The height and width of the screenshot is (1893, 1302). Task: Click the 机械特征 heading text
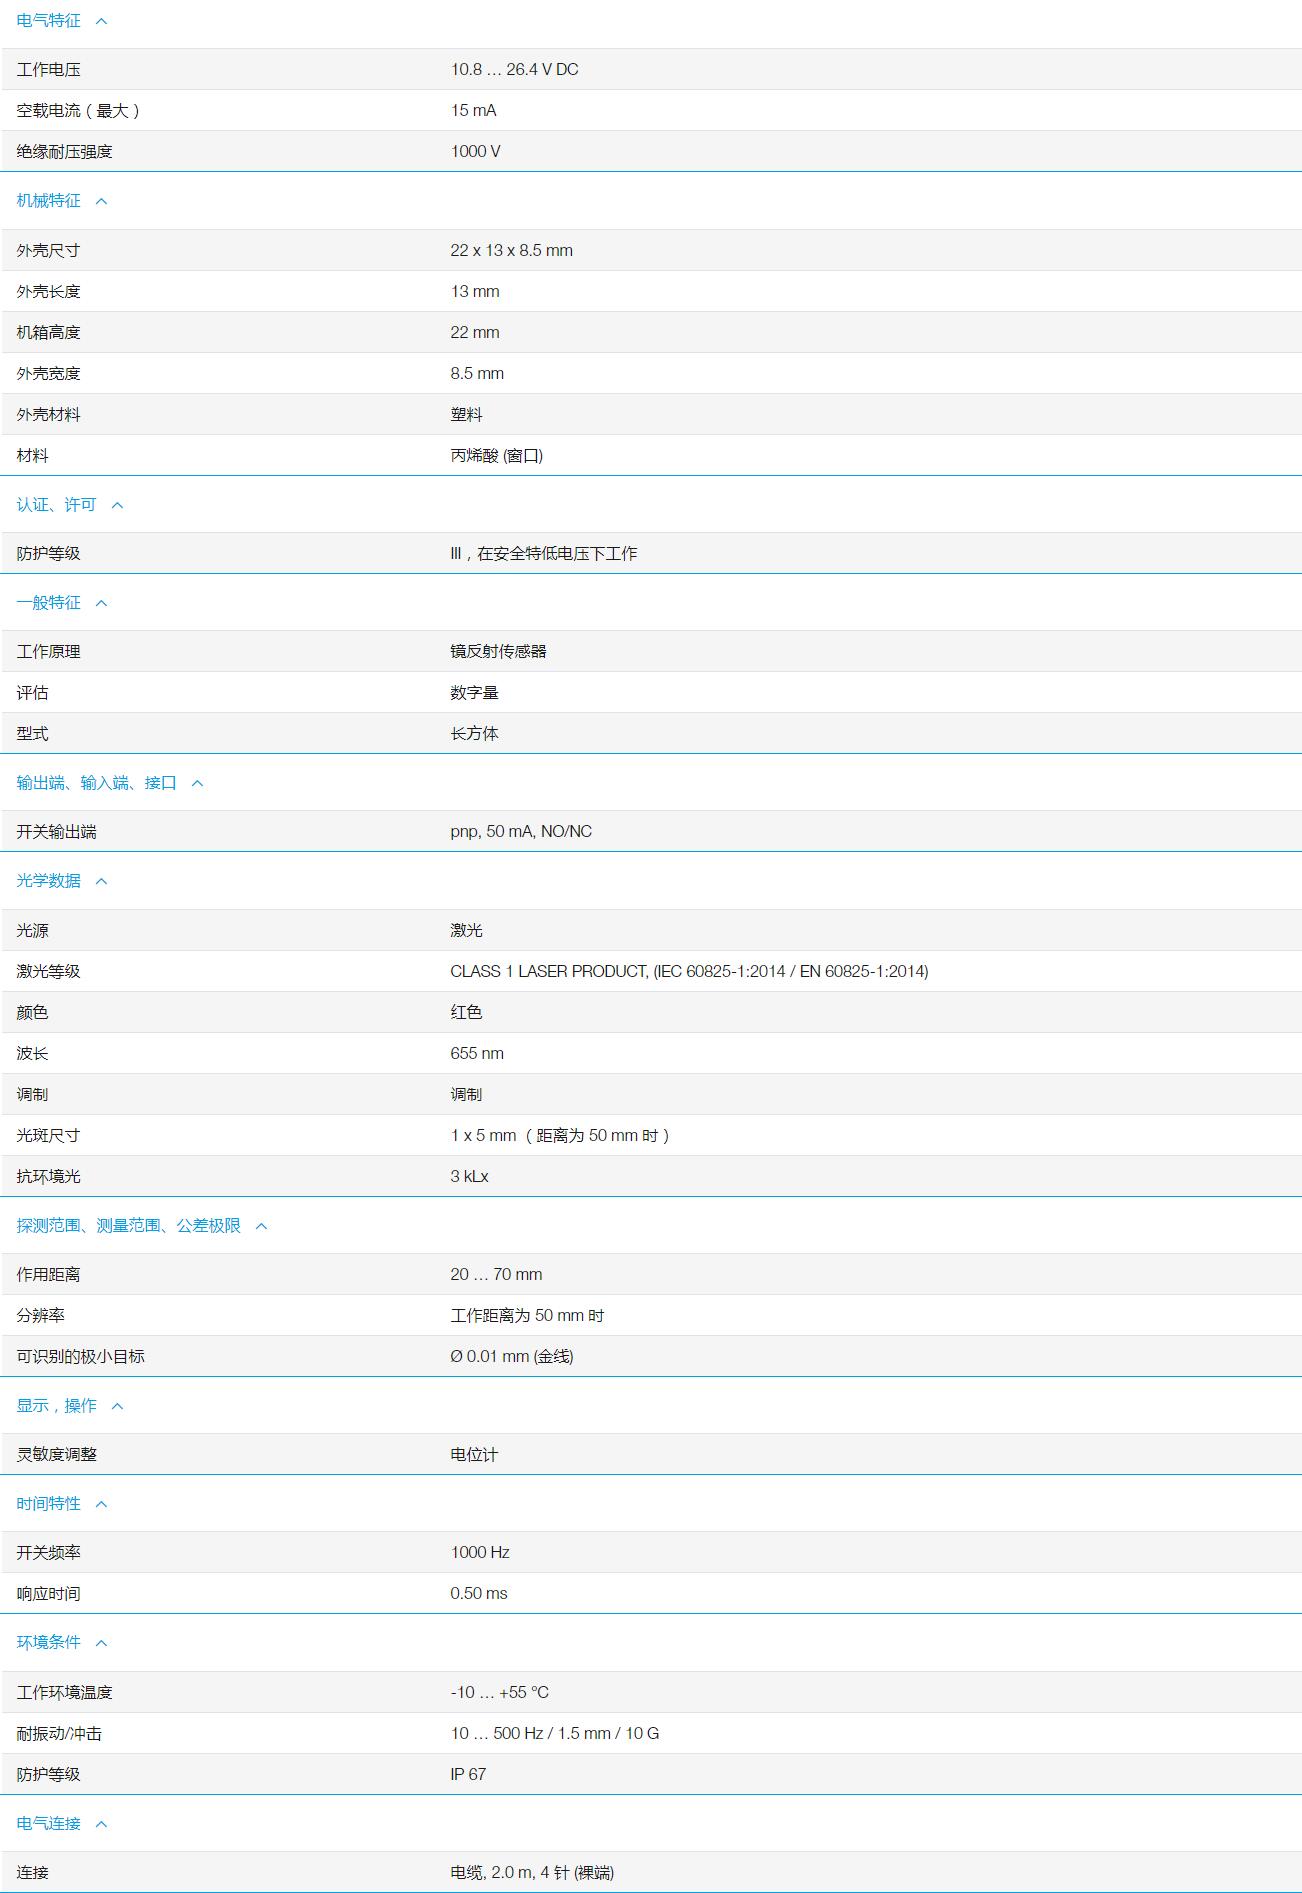point(48,201)
